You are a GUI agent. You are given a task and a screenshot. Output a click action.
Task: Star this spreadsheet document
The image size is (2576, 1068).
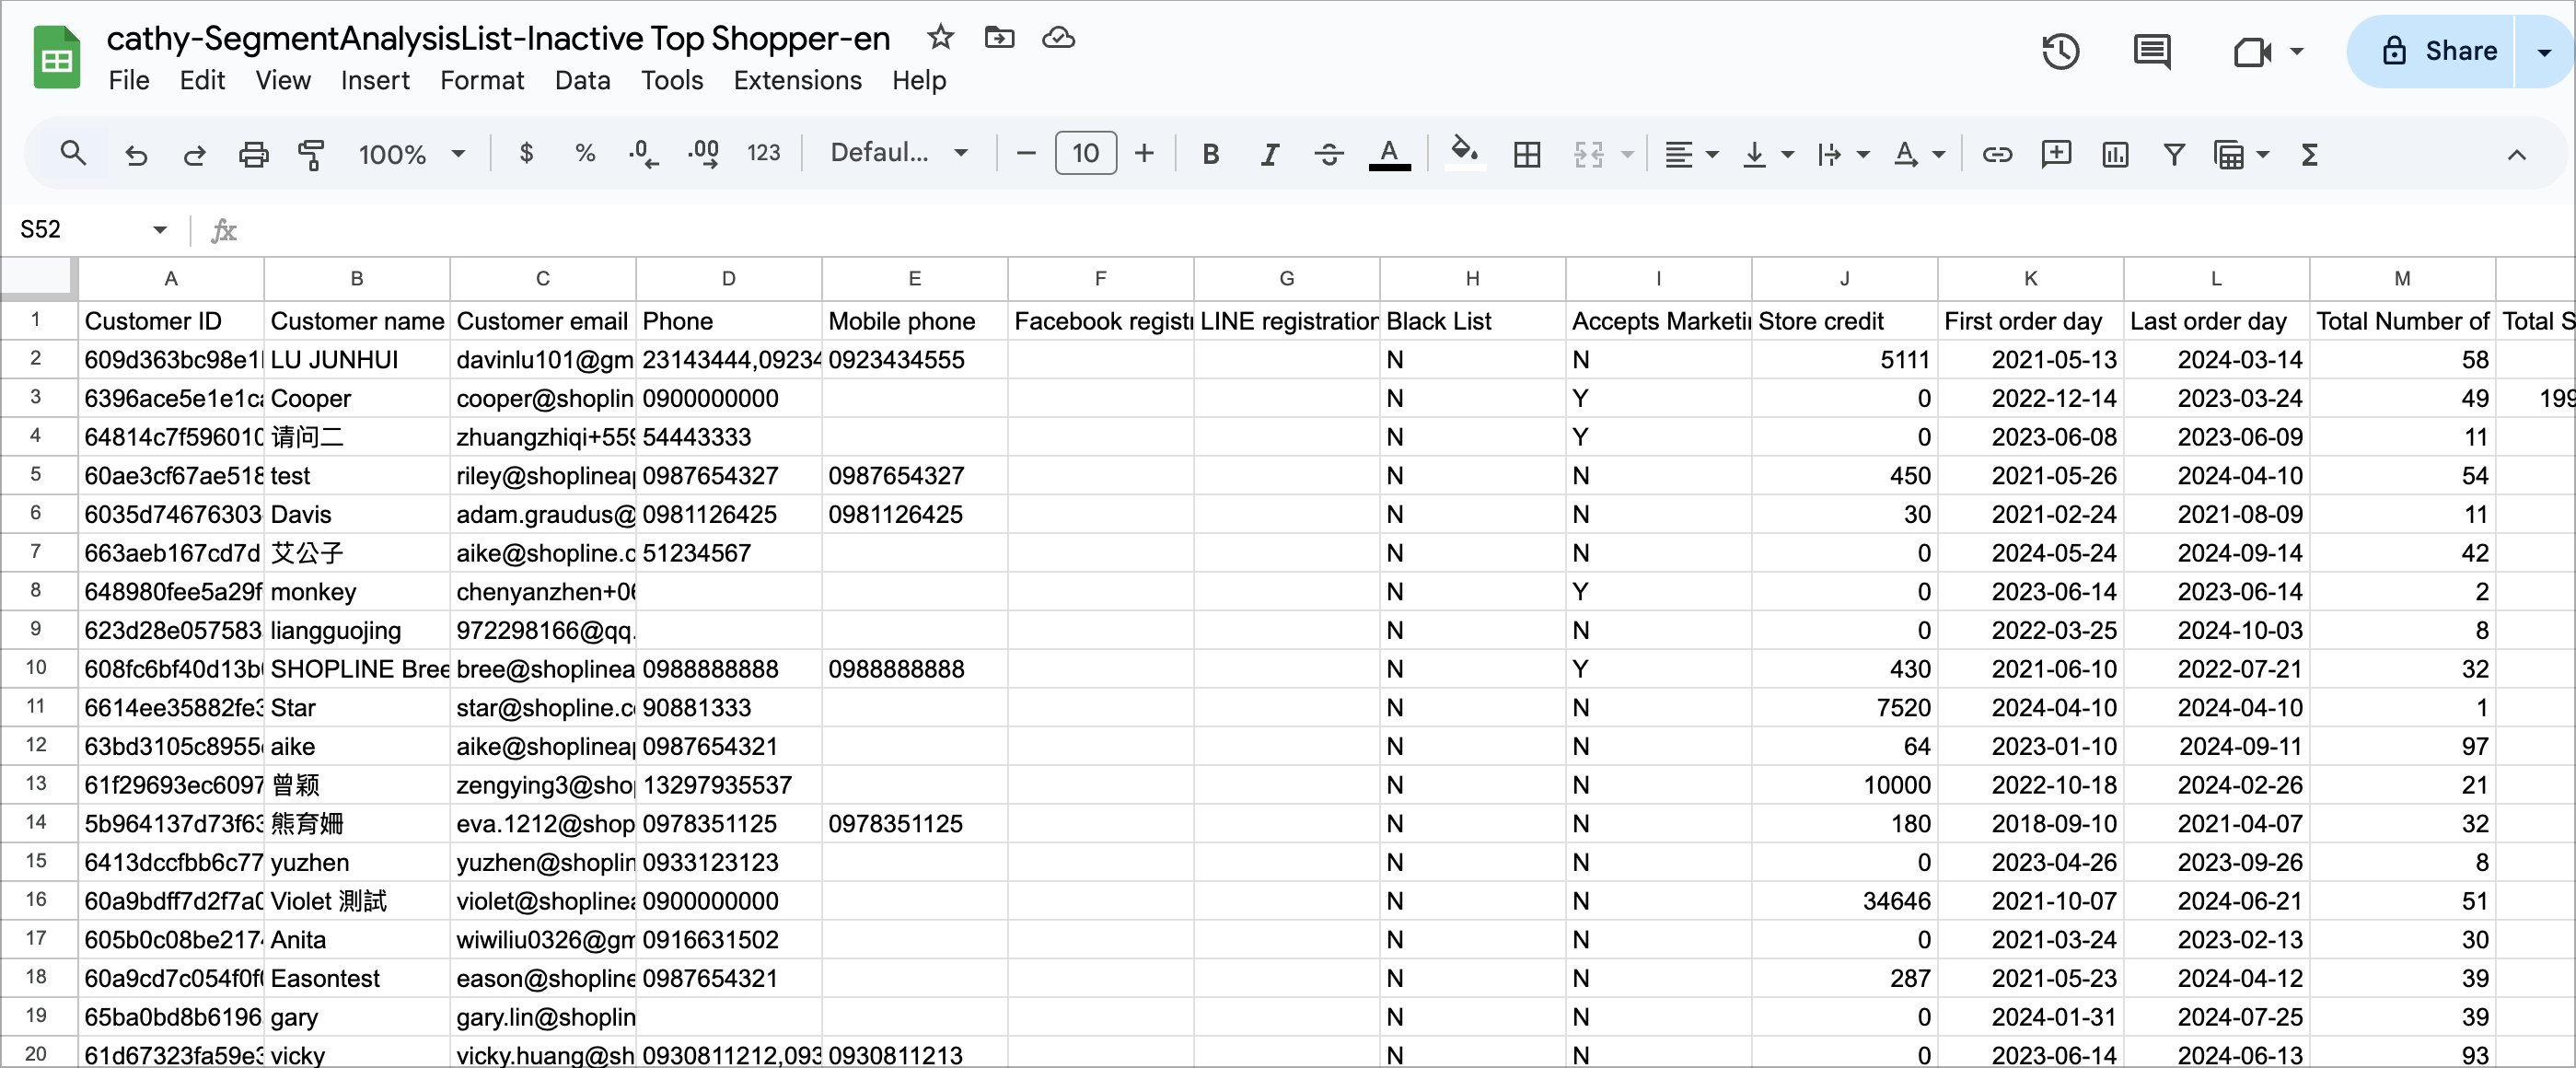pos(940,38)
